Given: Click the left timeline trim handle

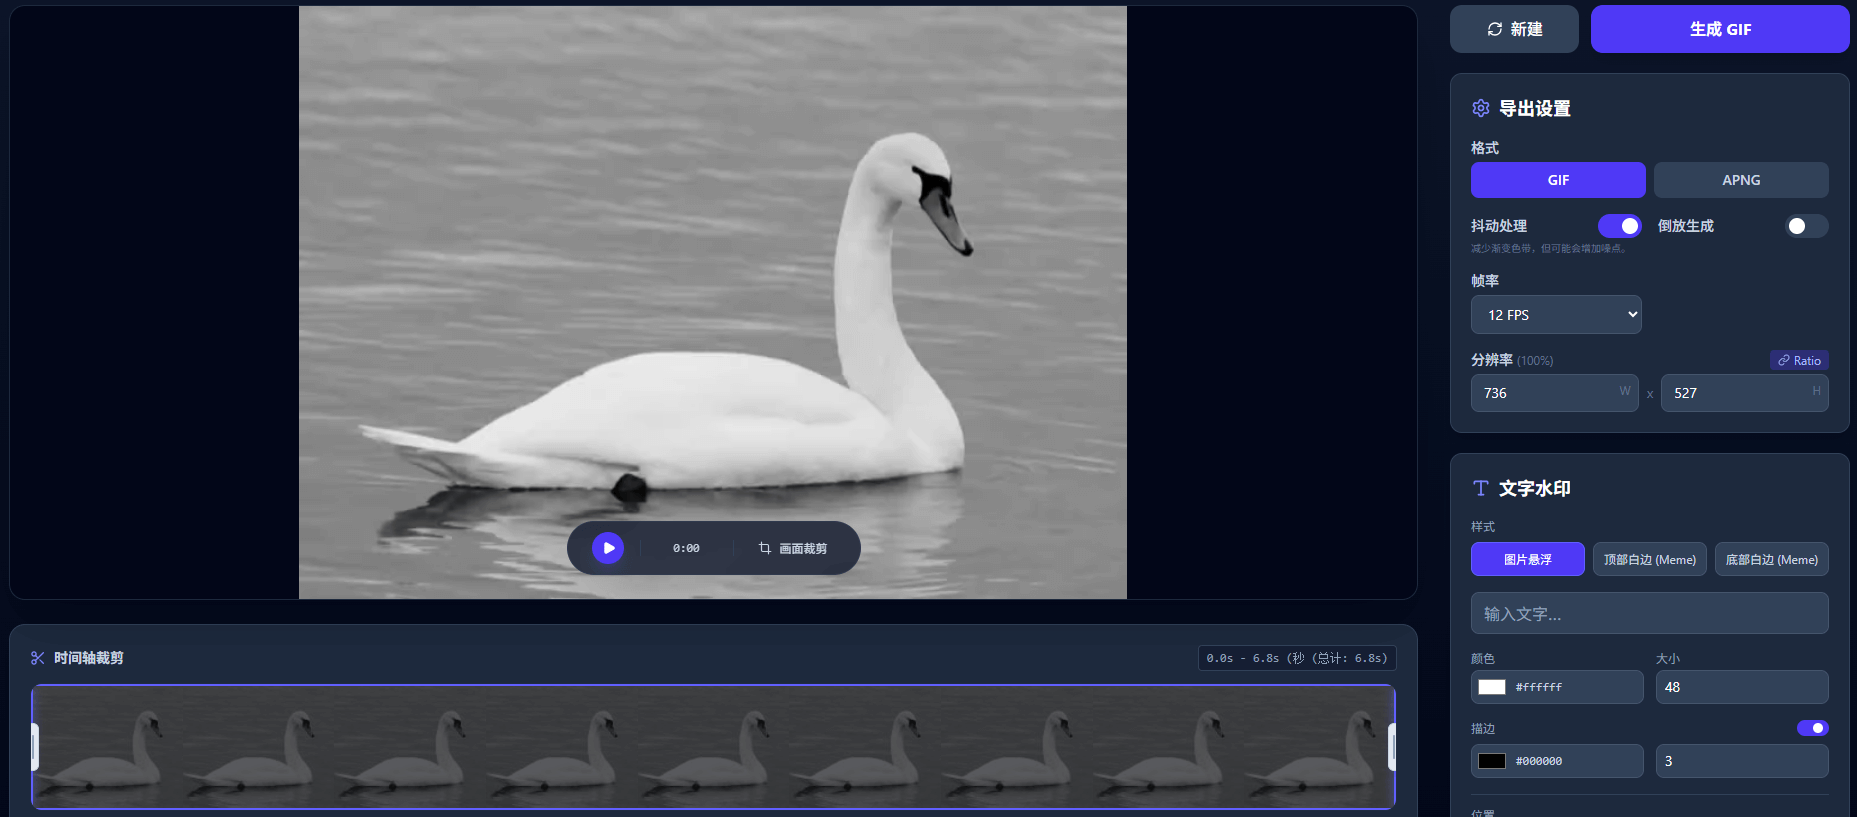Looking at the screenshot, I should point(35,747).
